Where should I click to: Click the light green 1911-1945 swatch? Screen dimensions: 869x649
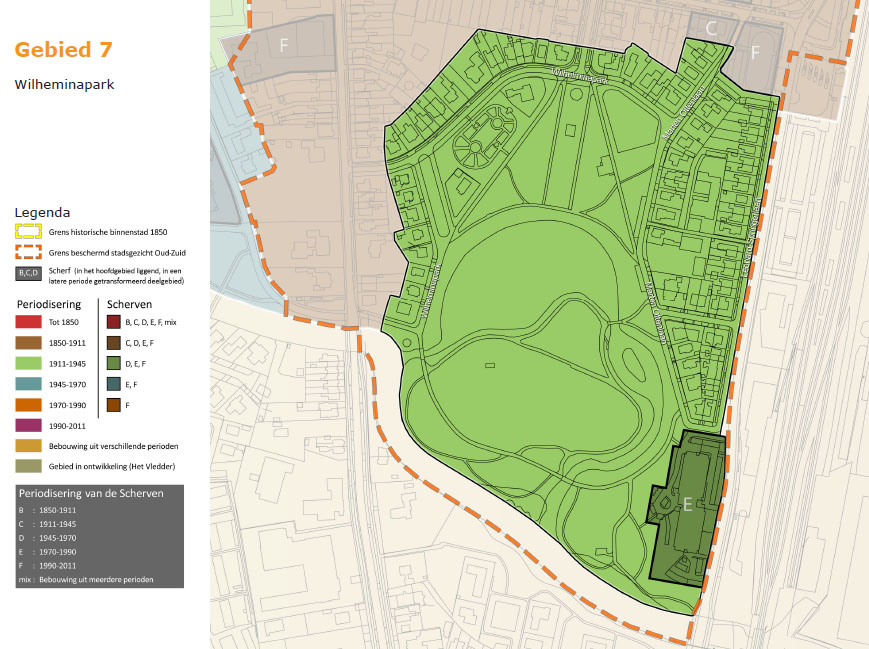pyautogui.click(x=30, y=363)
